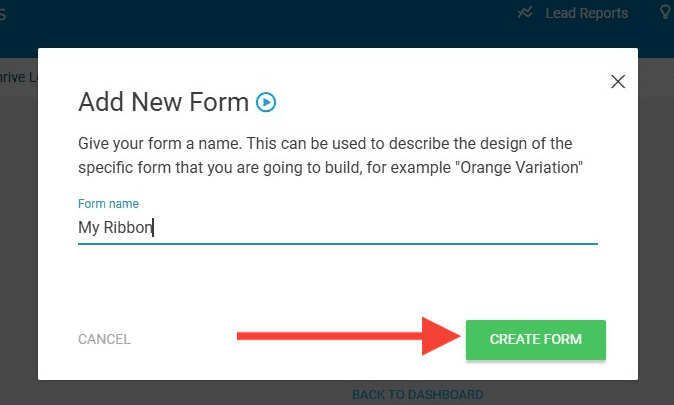Click the Lead Reports chart icon

tap(526, 13)
